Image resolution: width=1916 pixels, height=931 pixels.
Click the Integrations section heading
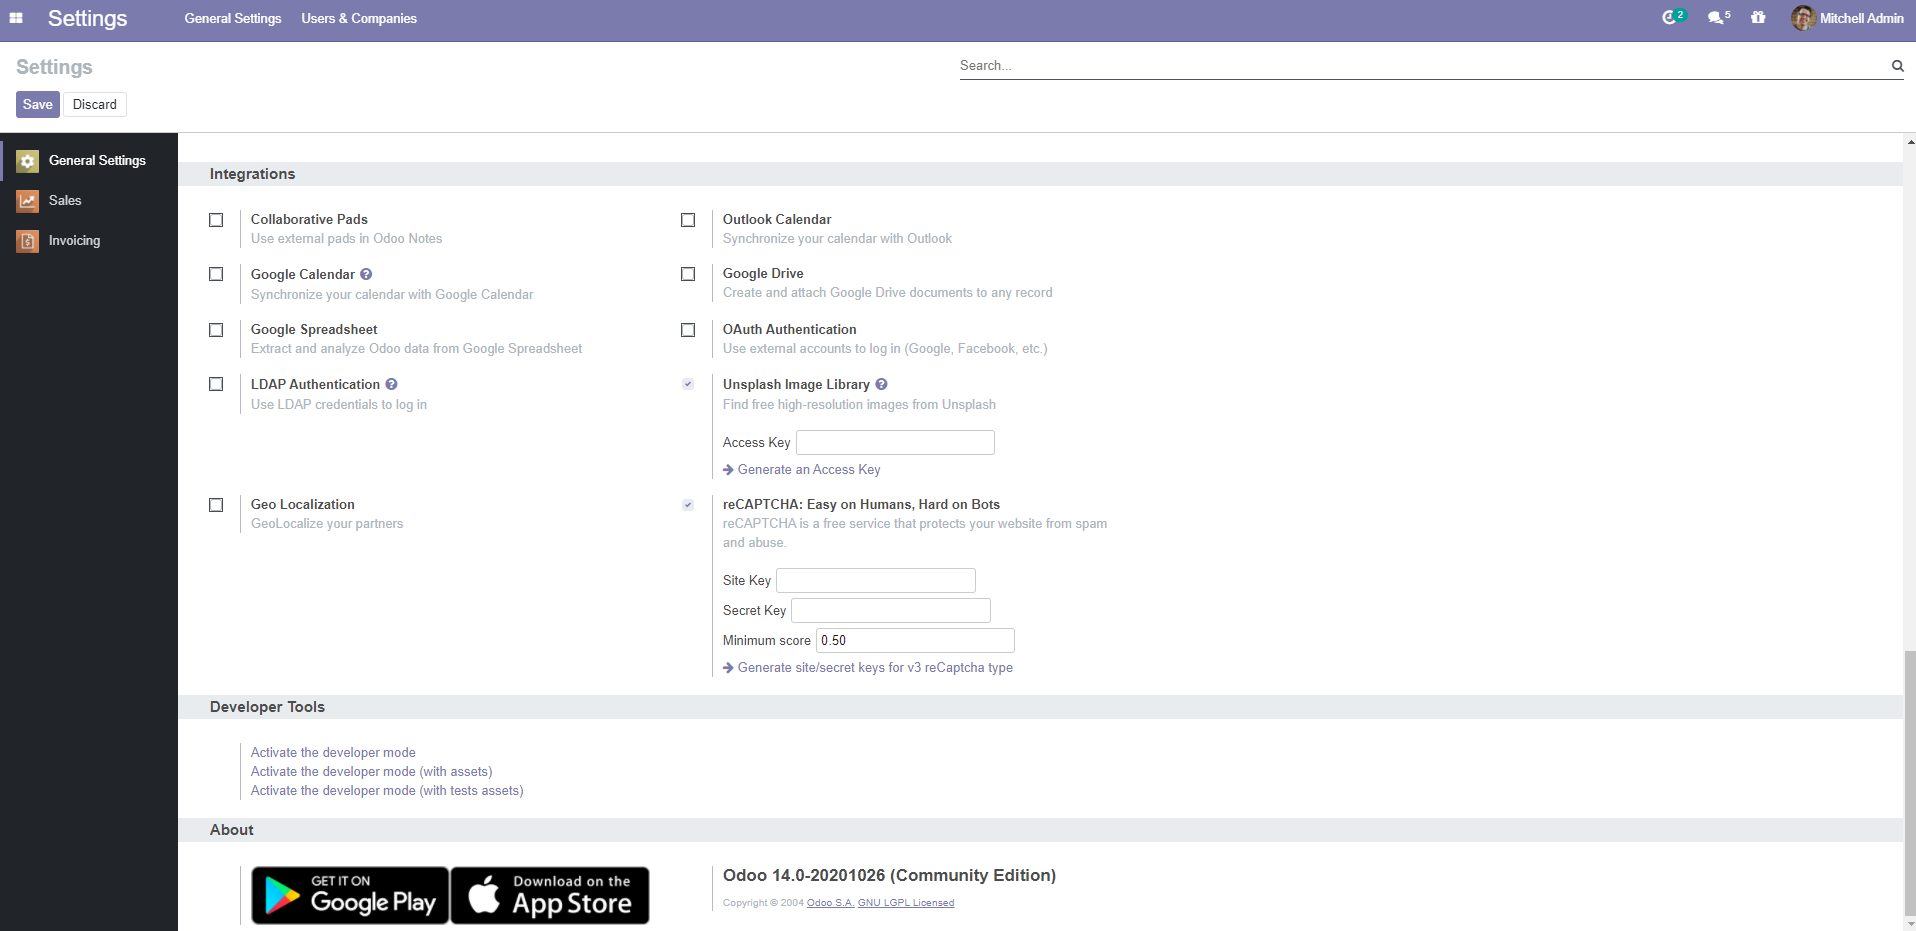pos(252,174)
